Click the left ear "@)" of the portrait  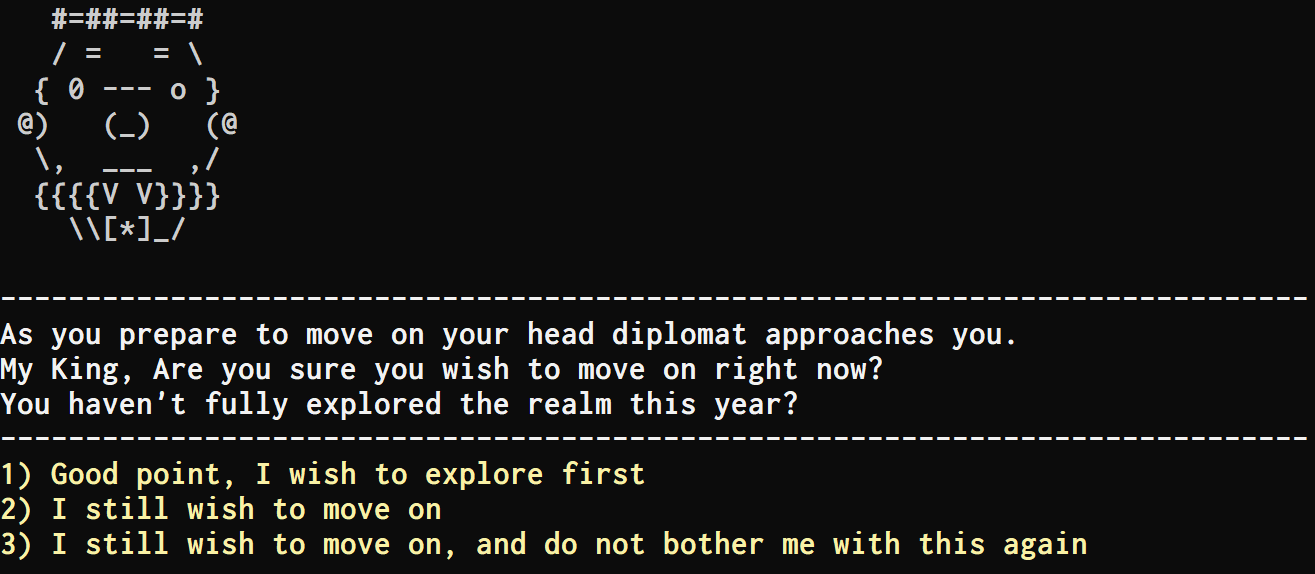point(34,126)
